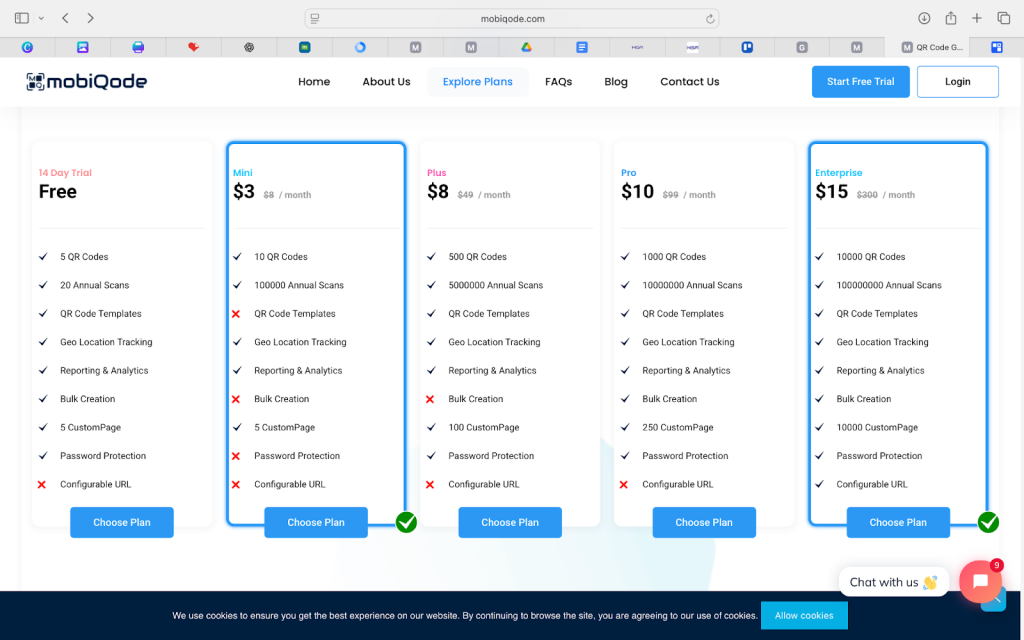Screen dimensions: 1024x640
Task: Reload the page from the address bar
Action: [710, 18]
